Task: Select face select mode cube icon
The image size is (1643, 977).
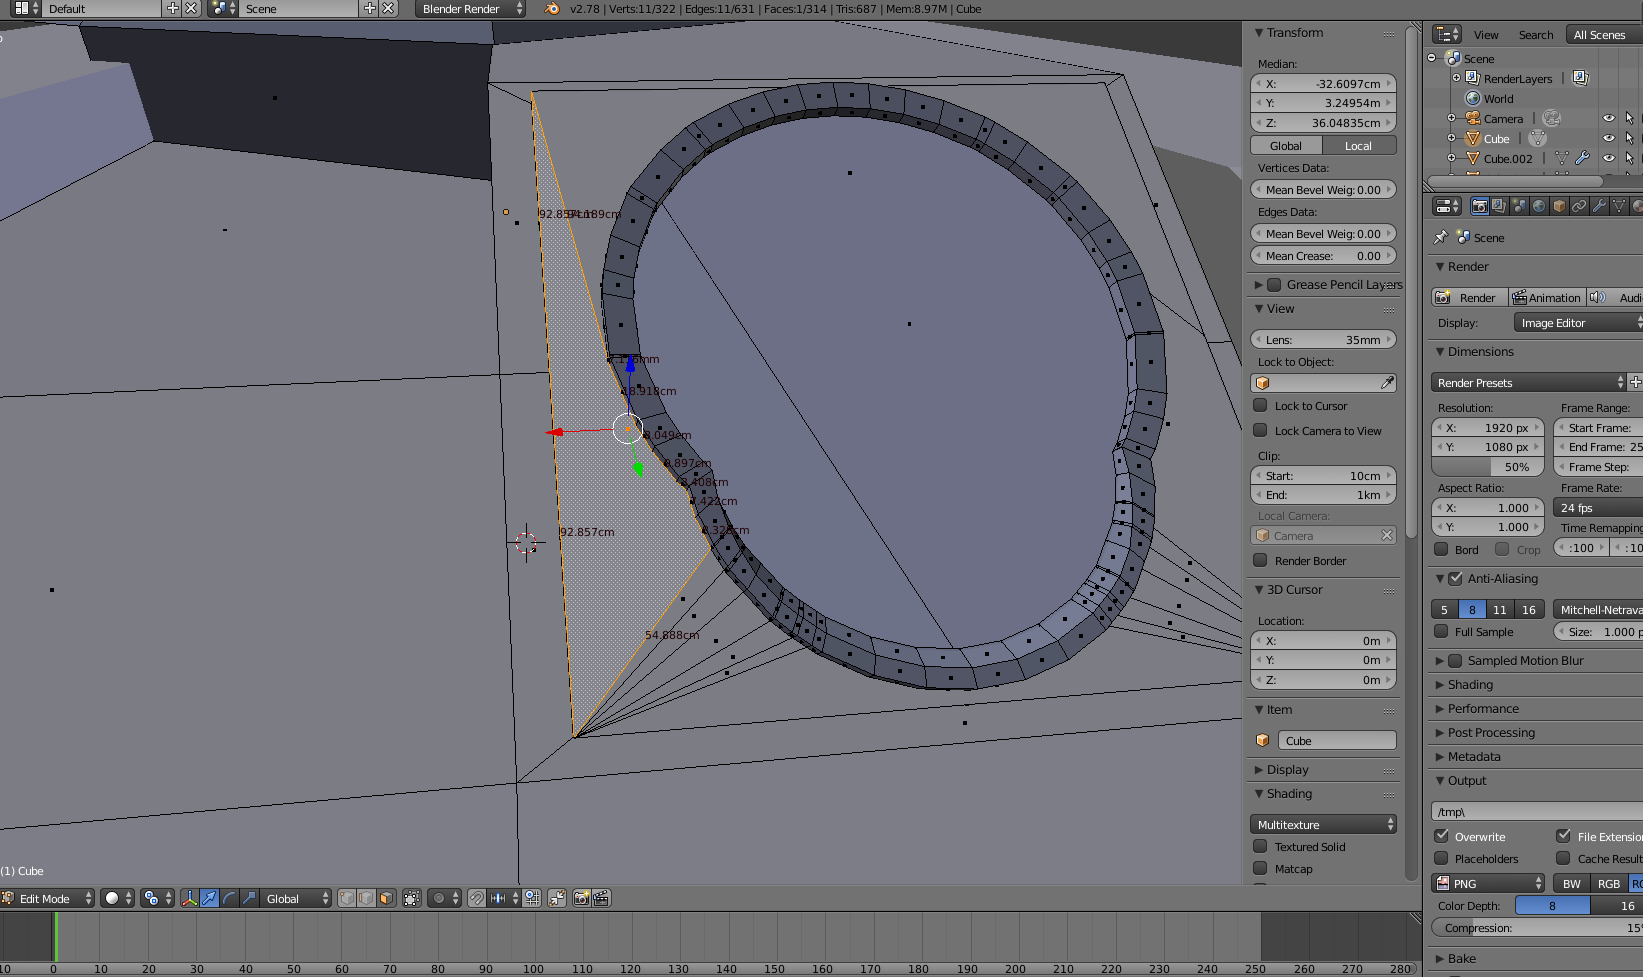Action: click(386, 898)
